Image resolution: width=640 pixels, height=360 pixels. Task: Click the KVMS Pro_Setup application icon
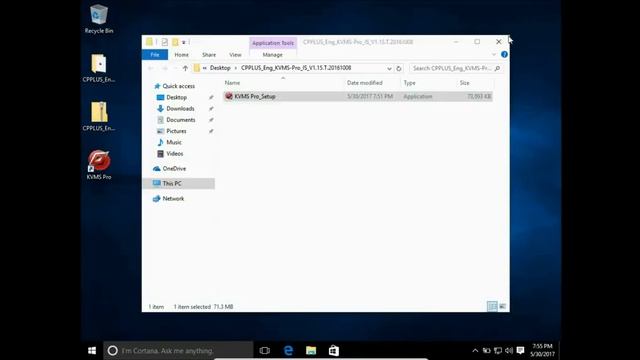(x=229, y=96)
